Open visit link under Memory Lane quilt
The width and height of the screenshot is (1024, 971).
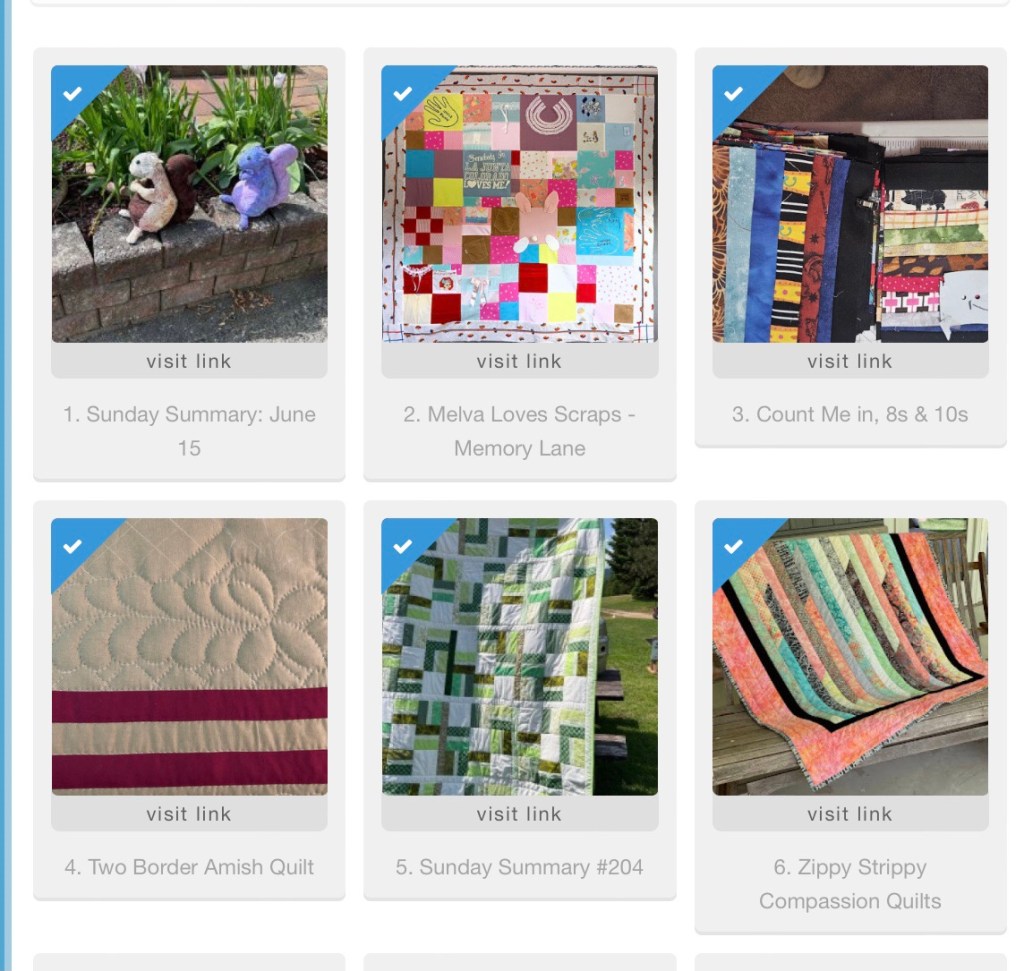(520, 360)
